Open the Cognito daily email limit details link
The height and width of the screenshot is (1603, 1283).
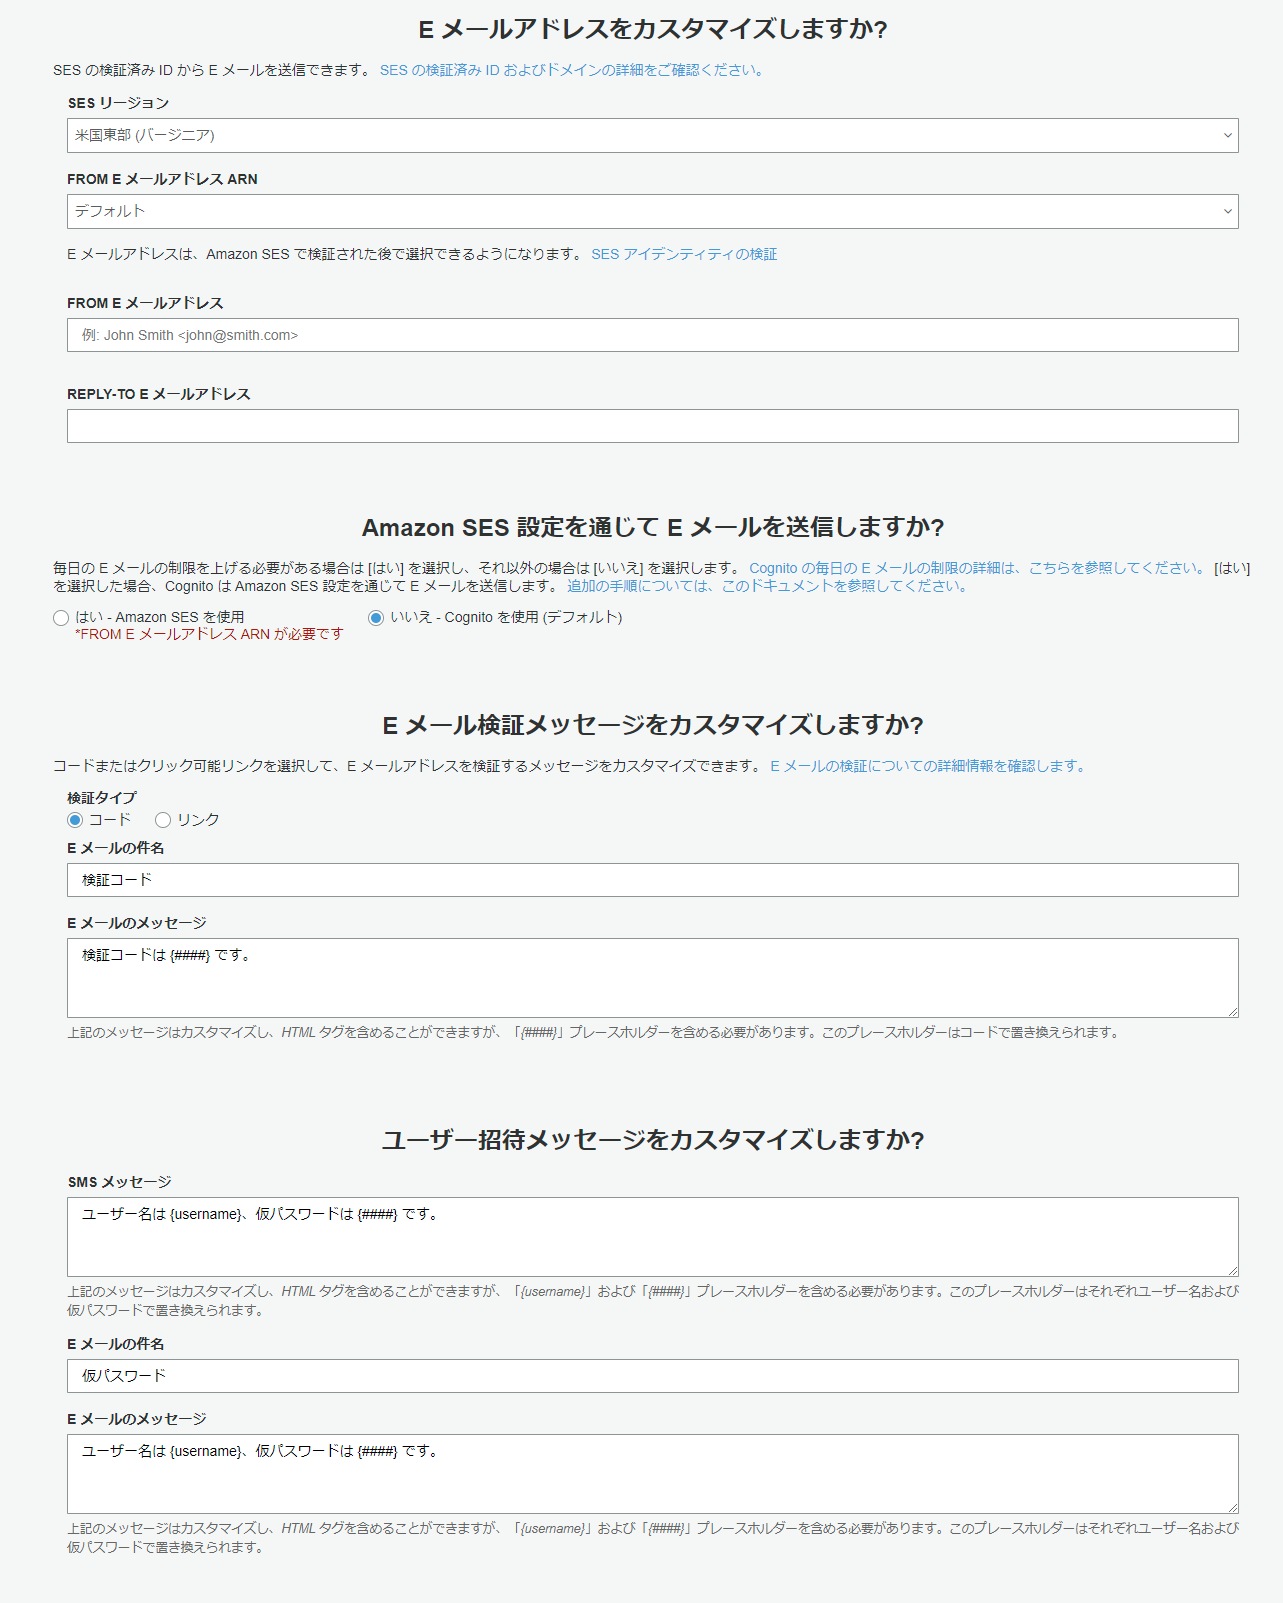pyautogui.click(x=978, y=568)
